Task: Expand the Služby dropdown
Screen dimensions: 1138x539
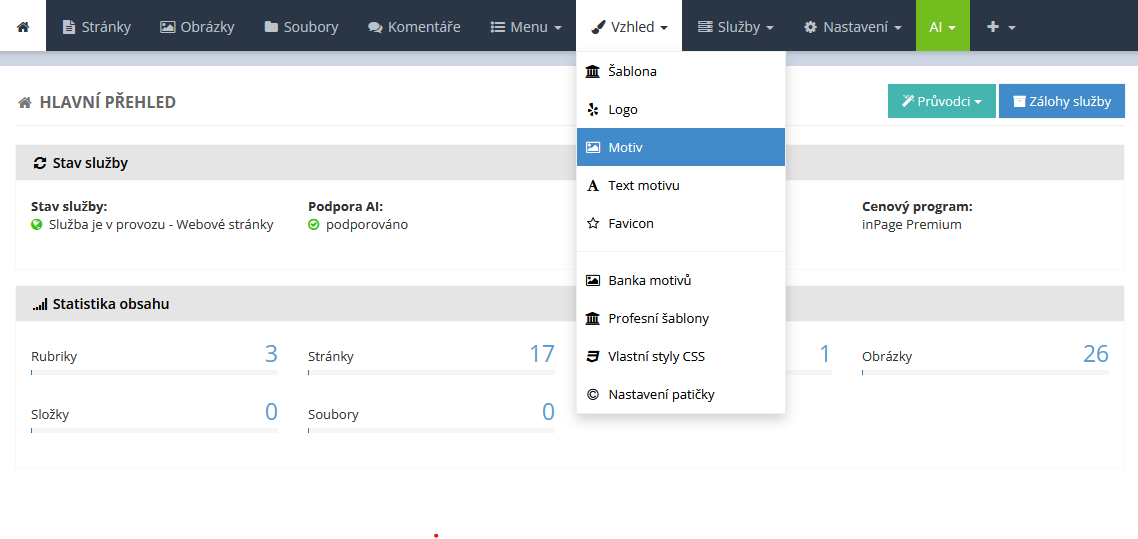Action: pyautogui.click(x=735, y=27)
